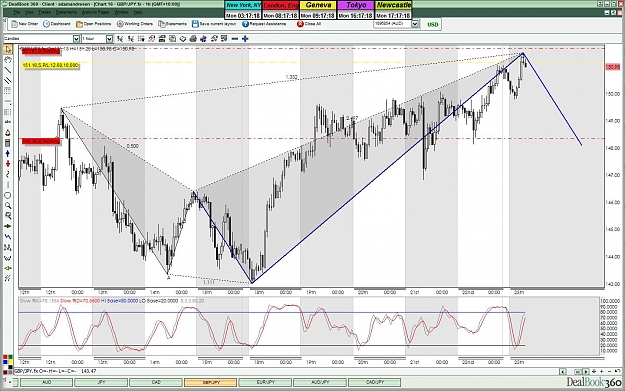
Task: Open the View menu
Action: point(29,13)
